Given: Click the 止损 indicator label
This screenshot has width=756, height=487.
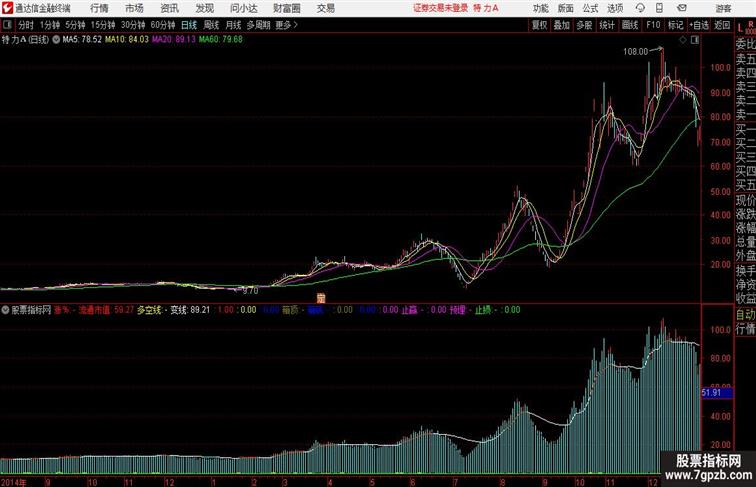Looking at the screenshot, I should click(x=483, y=310).
